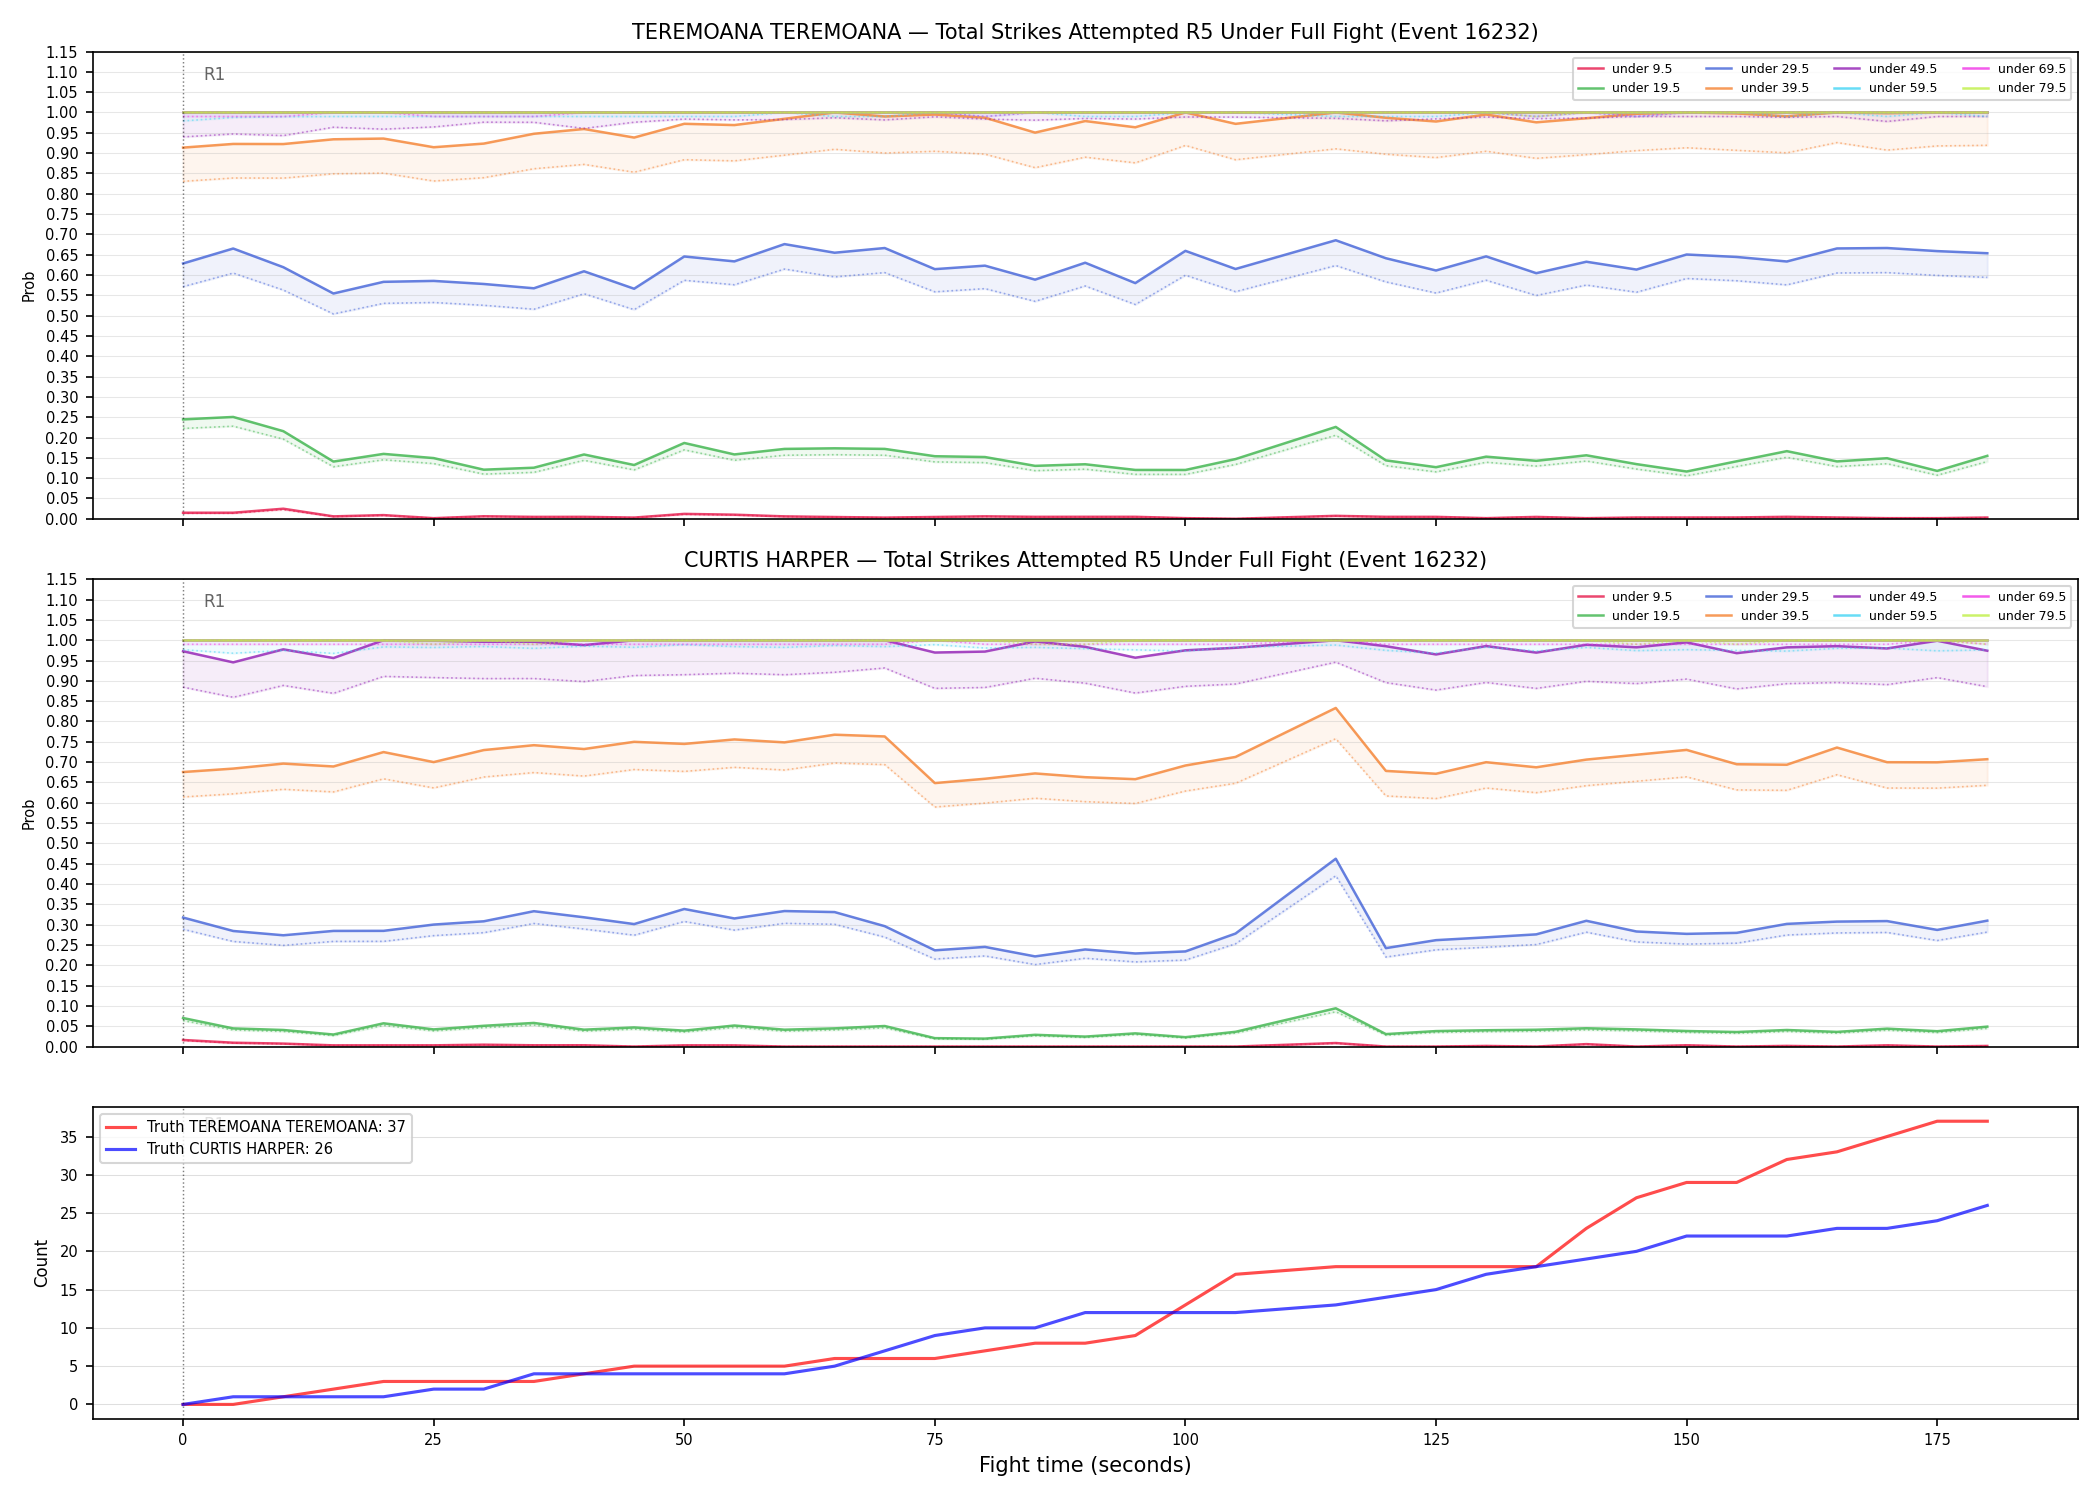
Task: Click 'under 49.5' legend entry in top chart
Action: click(1886, 69)
